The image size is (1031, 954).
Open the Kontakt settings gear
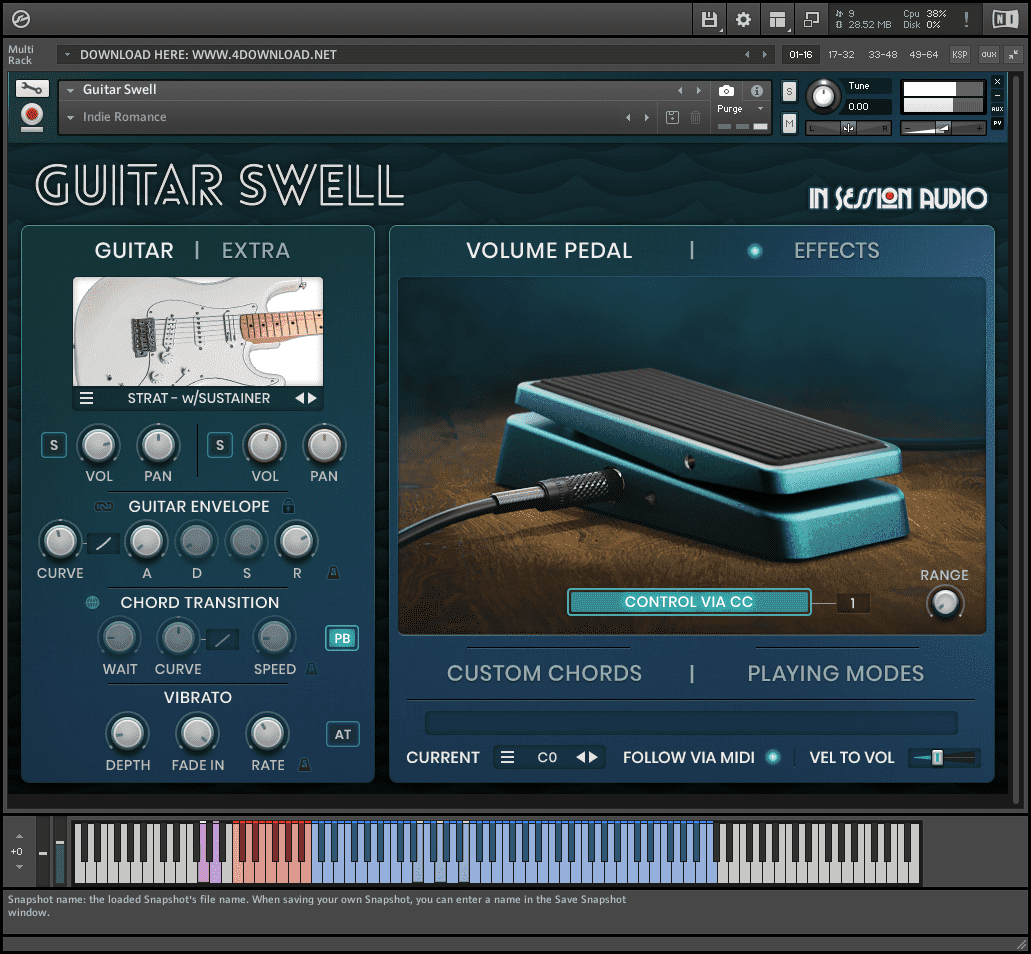pyautogui.click(x=743, y=20)
